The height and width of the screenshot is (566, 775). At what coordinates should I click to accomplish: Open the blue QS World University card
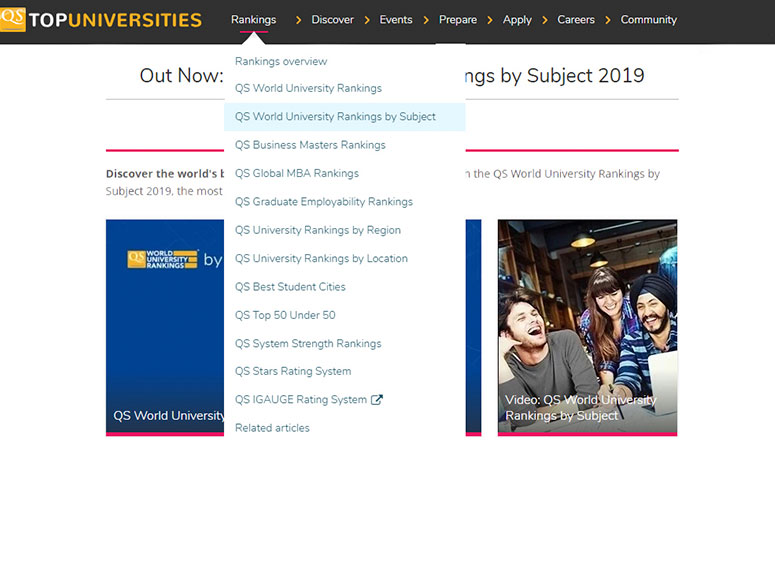pyautogui.click(x=165, y=328)
